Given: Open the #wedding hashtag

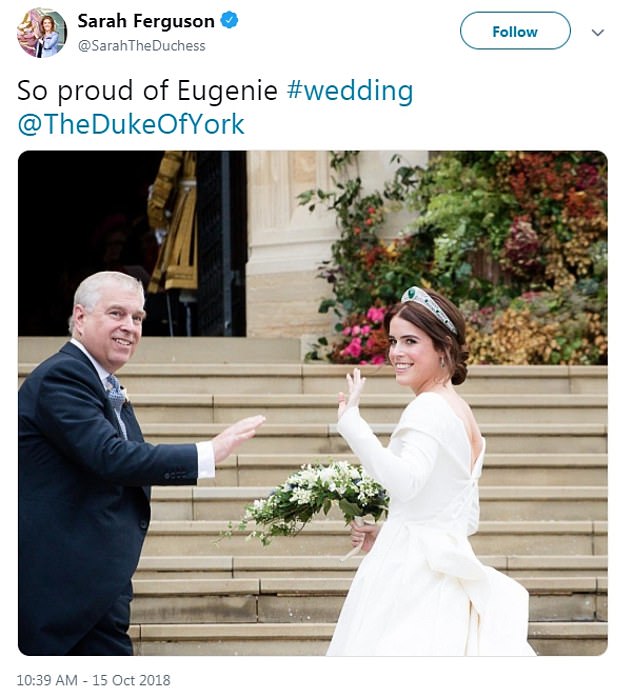Looking at the screenshot, I should (x=350, y=90).
